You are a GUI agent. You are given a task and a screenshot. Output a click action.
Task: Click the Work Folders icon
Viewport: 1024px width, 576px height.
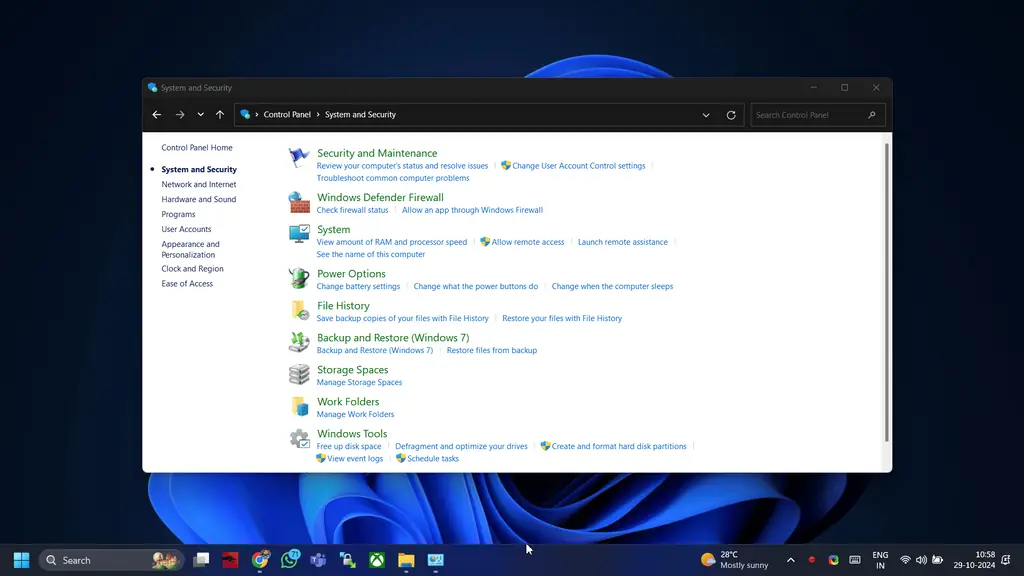point(299,406)
